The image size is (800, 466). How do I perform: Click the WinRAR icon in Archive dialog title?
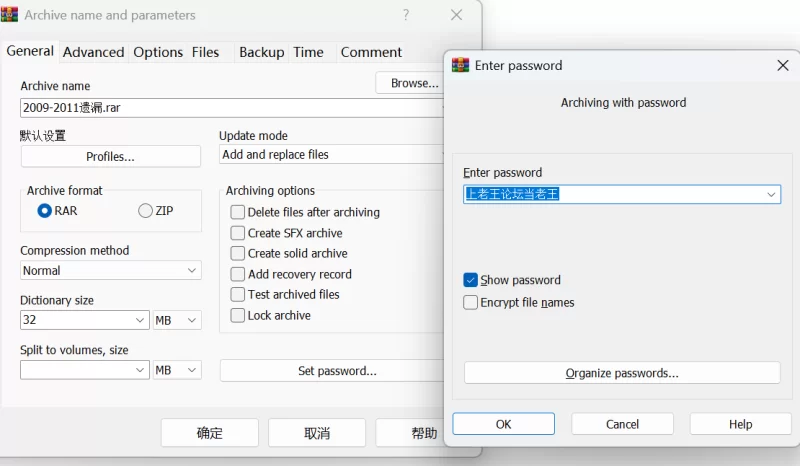(11, 15)
